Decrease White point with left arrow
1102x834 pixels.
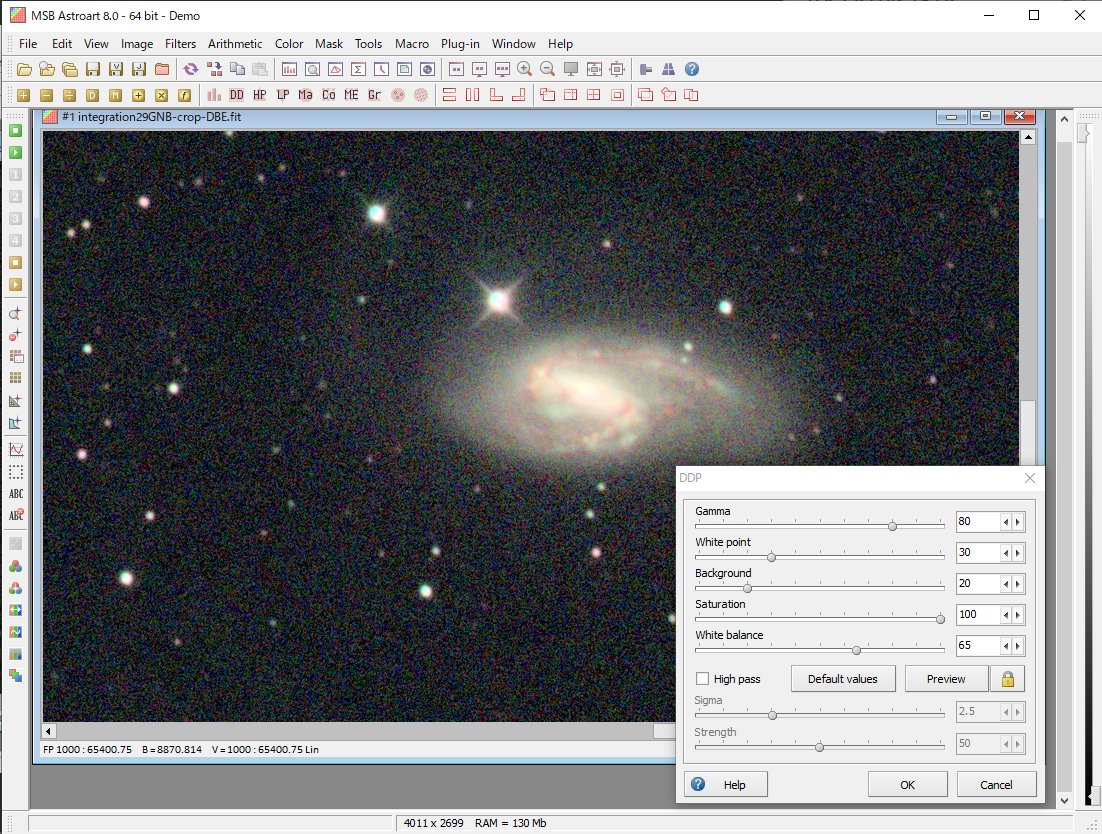pyautogui.click(x=1007, y=553)
